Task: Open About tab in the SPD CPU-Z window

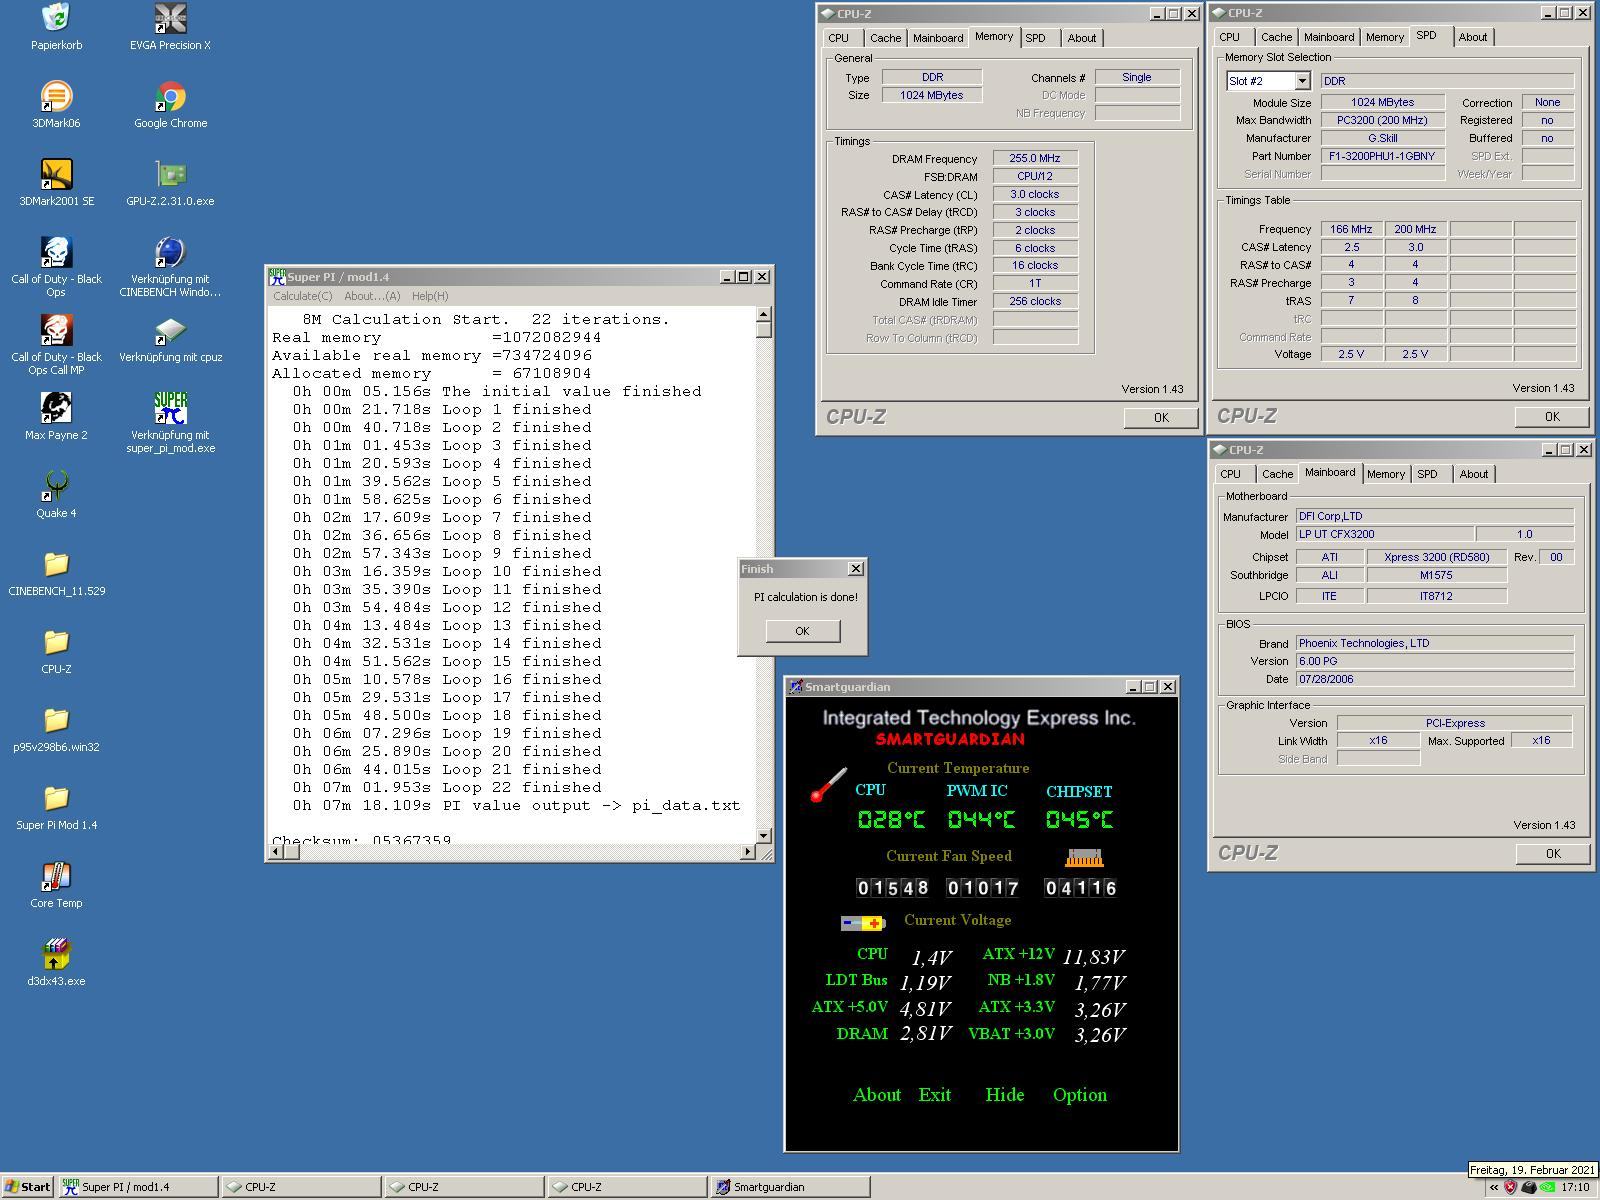Action: click(x=1472, y=37)
